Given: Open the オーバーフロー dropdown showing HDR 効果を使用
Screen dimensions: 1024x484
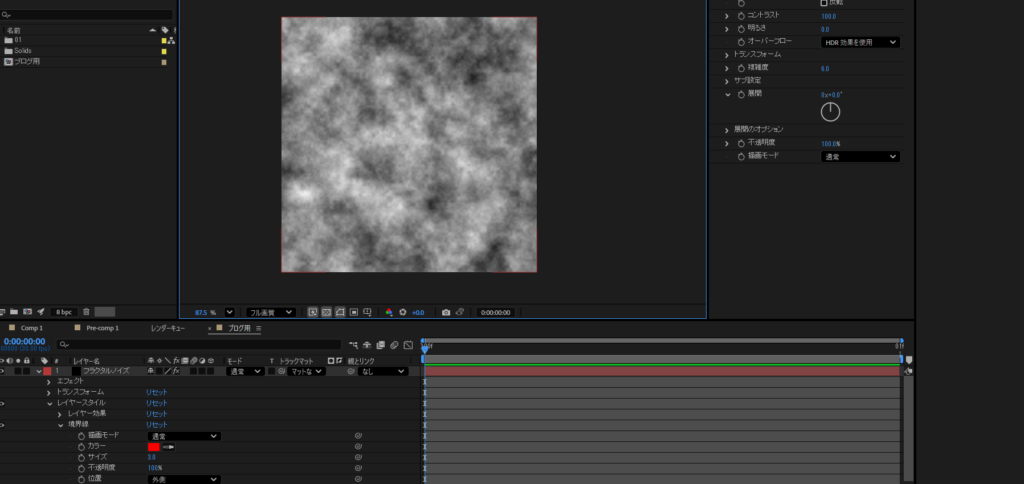Looking at the screenshot, I should pyautogui.click(x=860, y=42).
